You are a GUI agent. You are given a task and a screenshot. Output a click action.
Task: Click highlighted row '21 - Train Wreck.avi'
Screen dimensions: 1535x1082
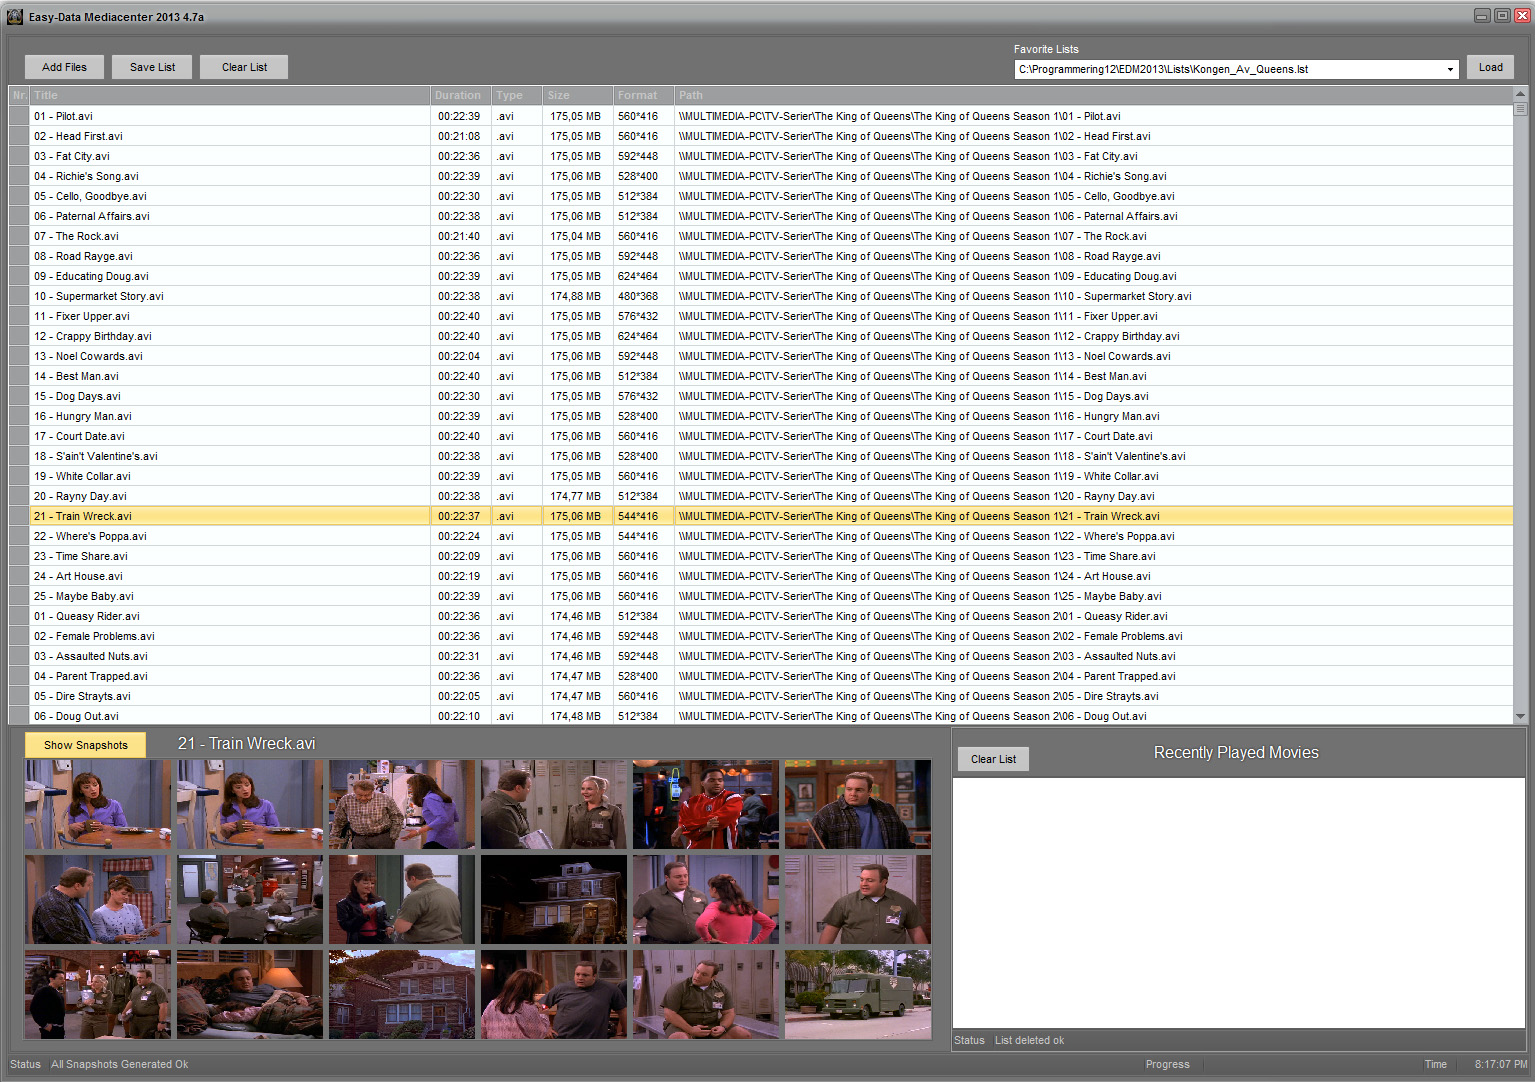point(761,516)
